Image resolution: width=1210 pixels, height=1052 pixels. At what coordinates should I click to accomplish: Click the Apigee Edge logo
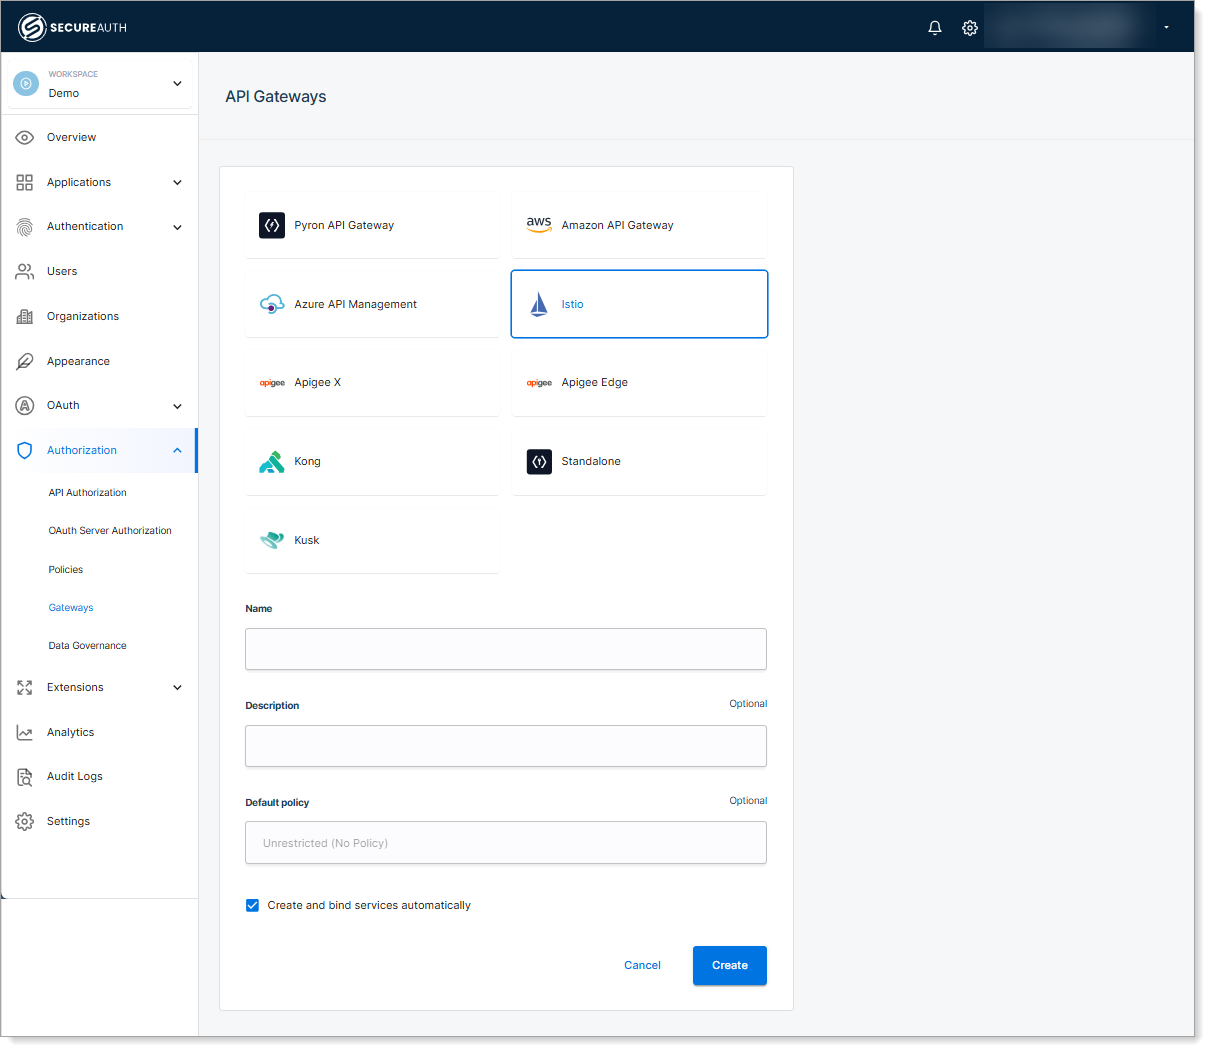click(x=539, y=383)
